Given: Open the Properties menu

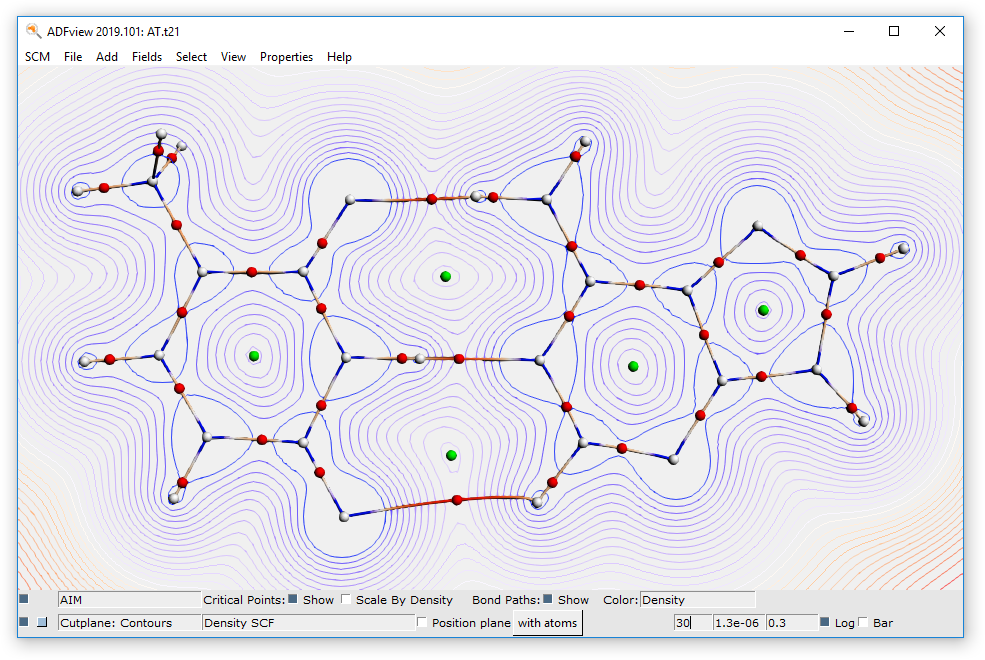Looking at the screenshot, I should coord(286,57).
